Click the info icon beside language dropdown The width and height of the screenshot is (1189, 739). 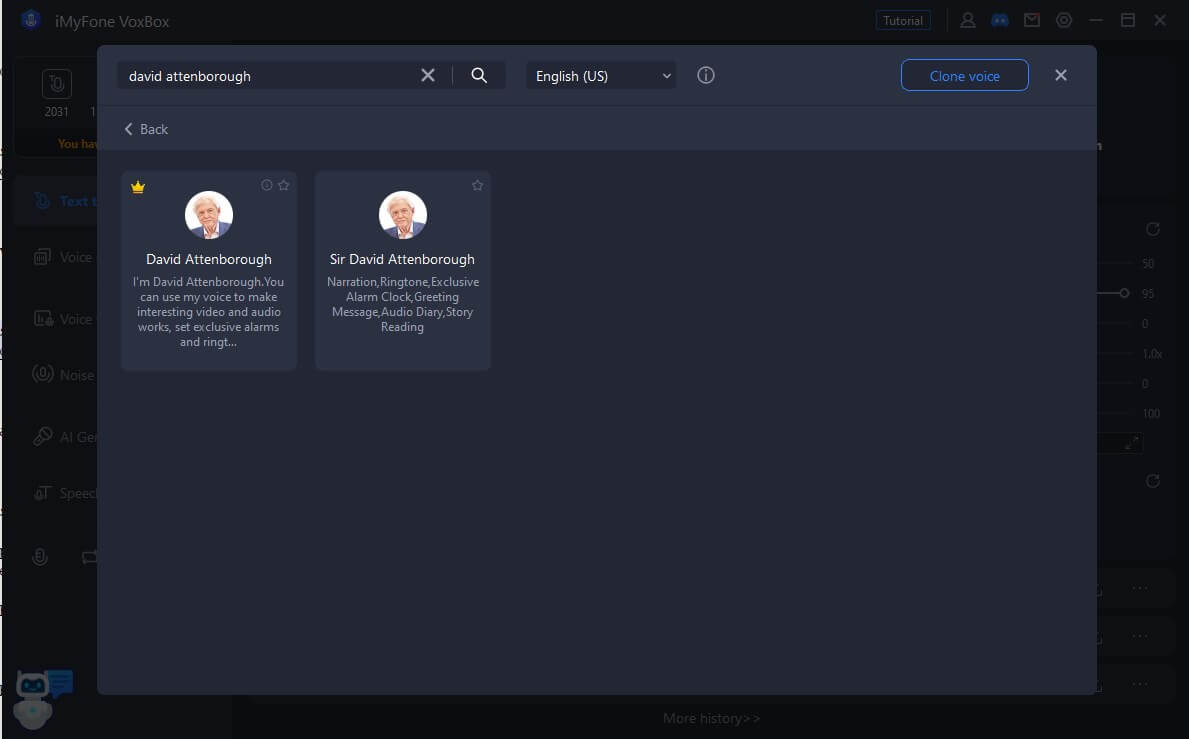pos(705,75)
